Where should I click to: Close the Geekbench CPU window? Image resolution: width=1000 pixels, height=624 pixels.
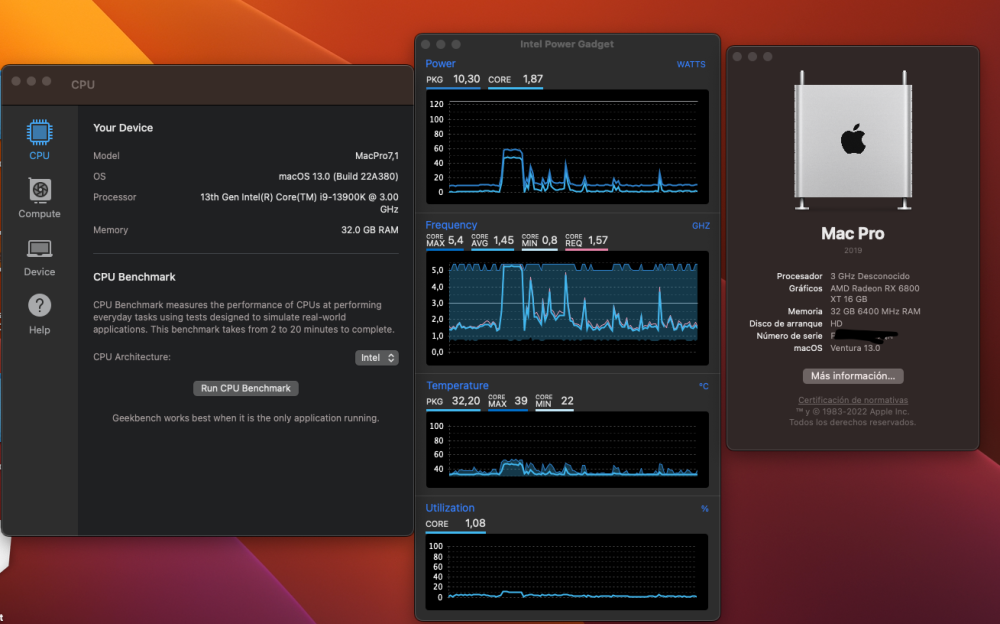16,81
